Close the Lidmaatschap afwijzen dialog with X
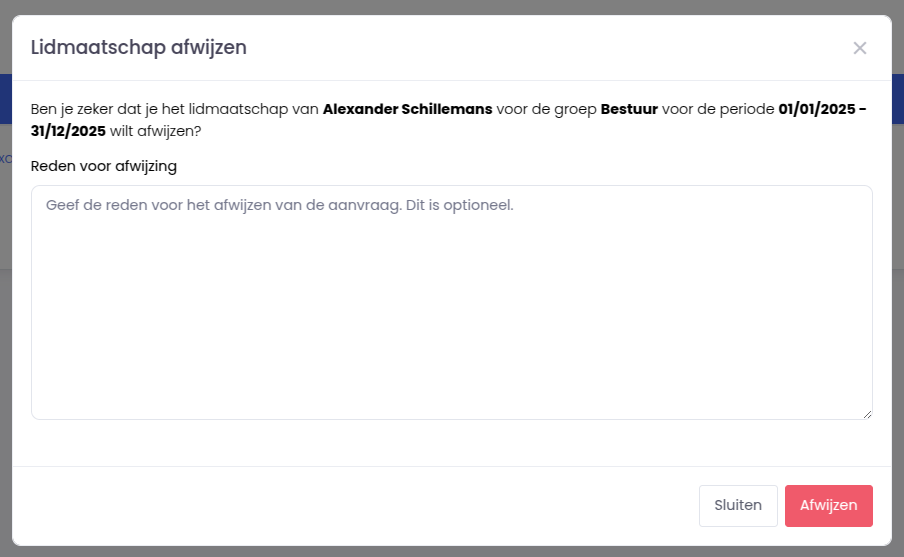The width and height of the screenshot is (904, 557). point(860,48)
